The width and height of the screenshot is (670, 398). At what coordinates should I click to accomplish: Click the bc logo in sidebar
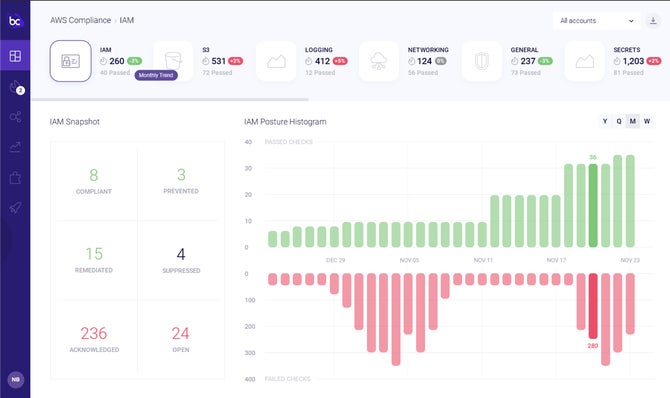coord(15,20)
